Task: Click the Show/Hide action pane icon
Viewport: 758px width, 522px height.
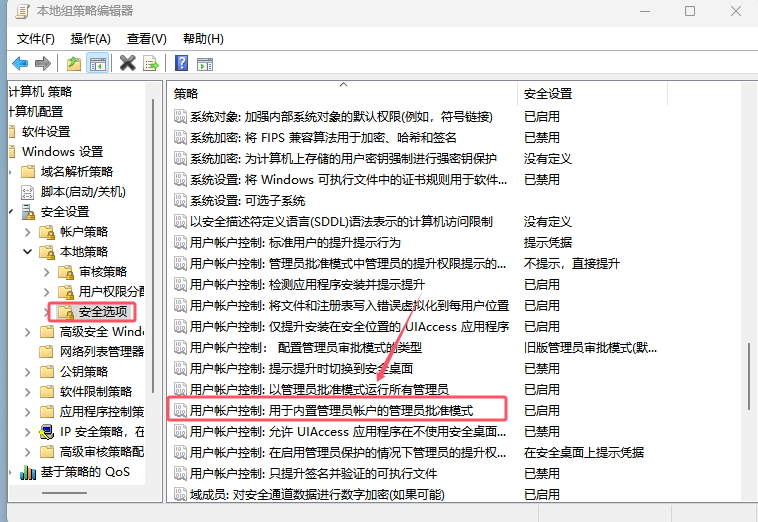Action: tap(205, 64)
